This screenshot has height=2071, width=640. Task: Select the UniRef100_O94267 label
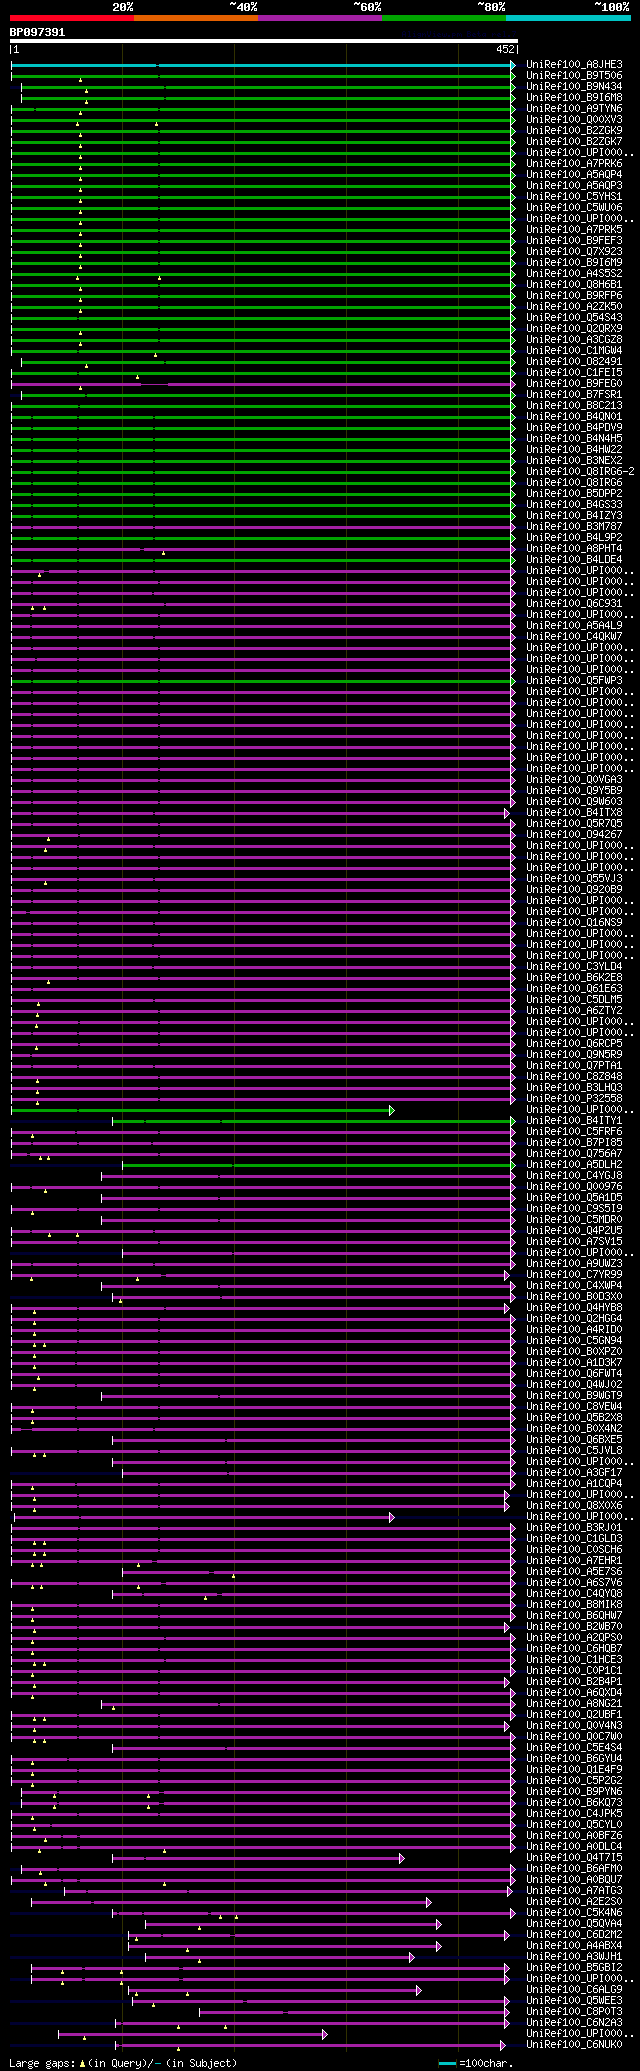click(574, 835)
